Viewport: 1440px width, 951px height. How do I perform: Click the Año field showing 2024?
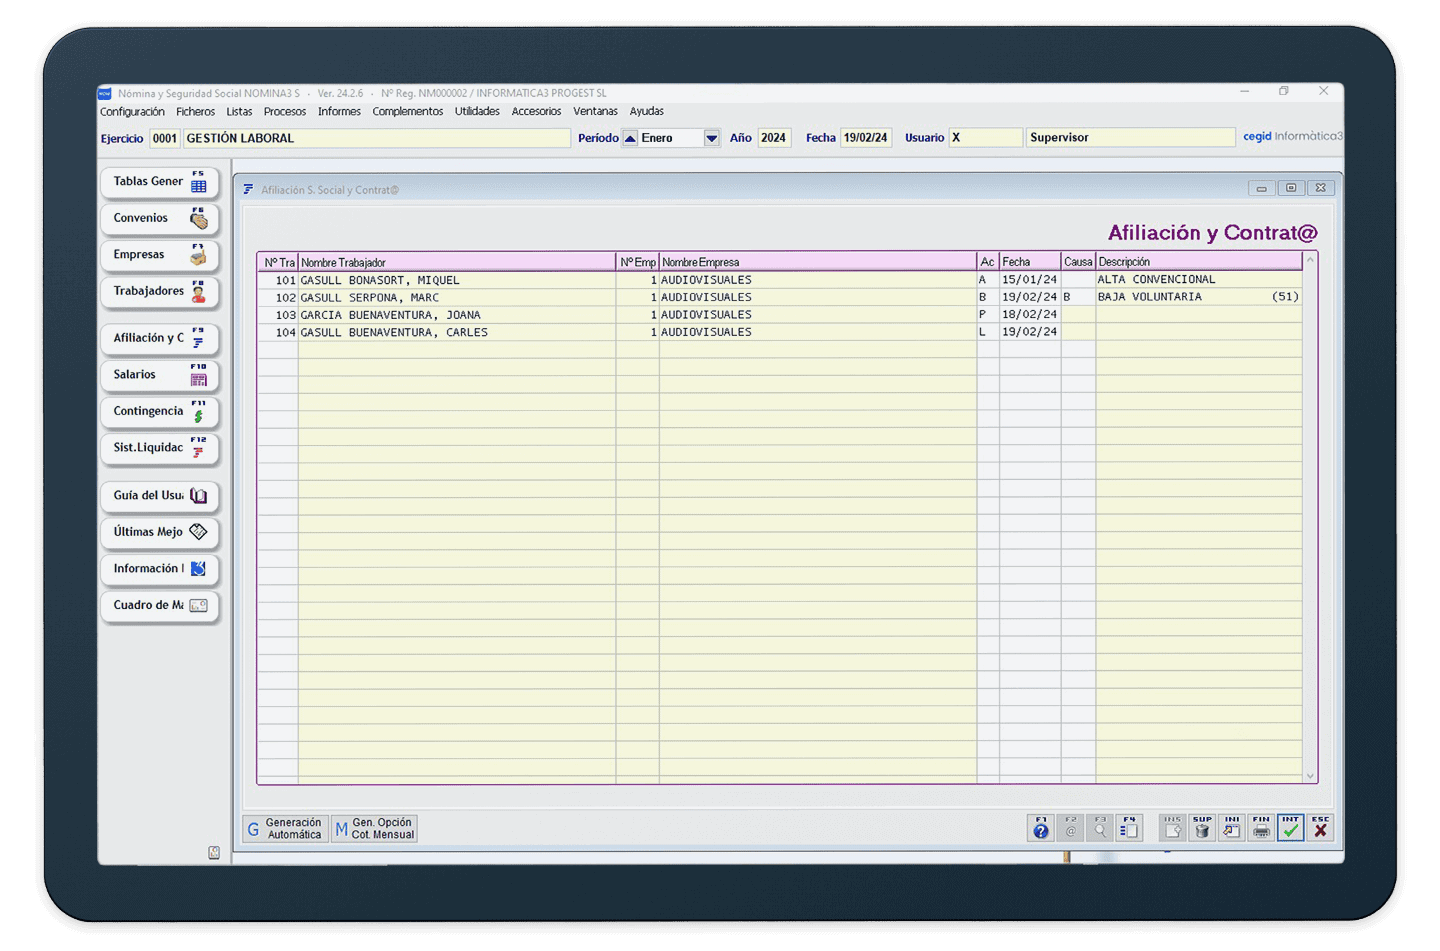(x=774, y=138)
